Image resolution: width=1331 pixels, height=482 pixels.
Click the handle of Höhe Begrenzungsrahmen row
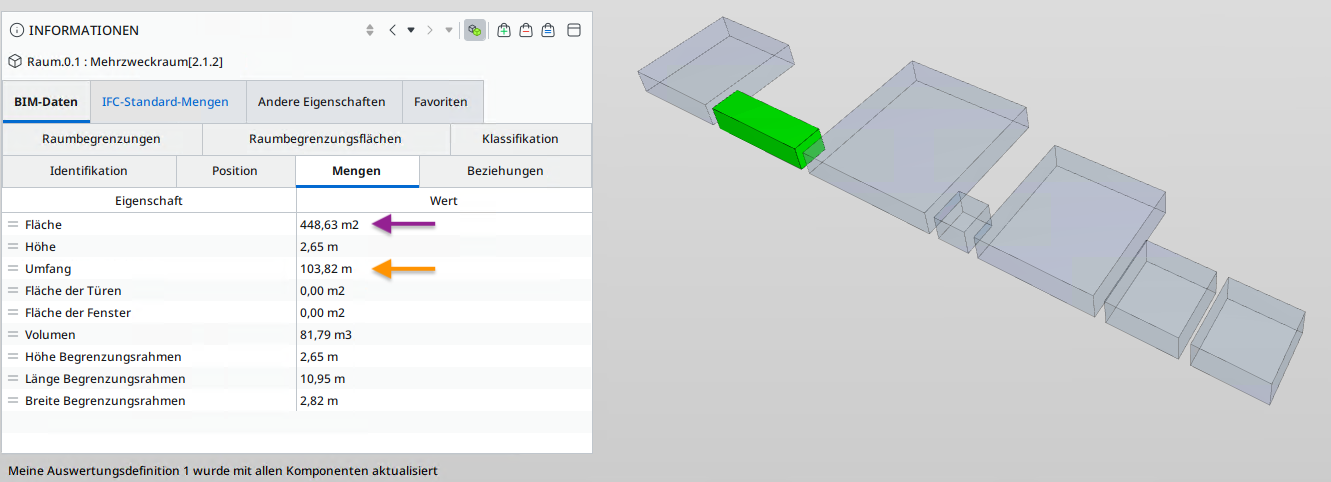pos(13,357)
